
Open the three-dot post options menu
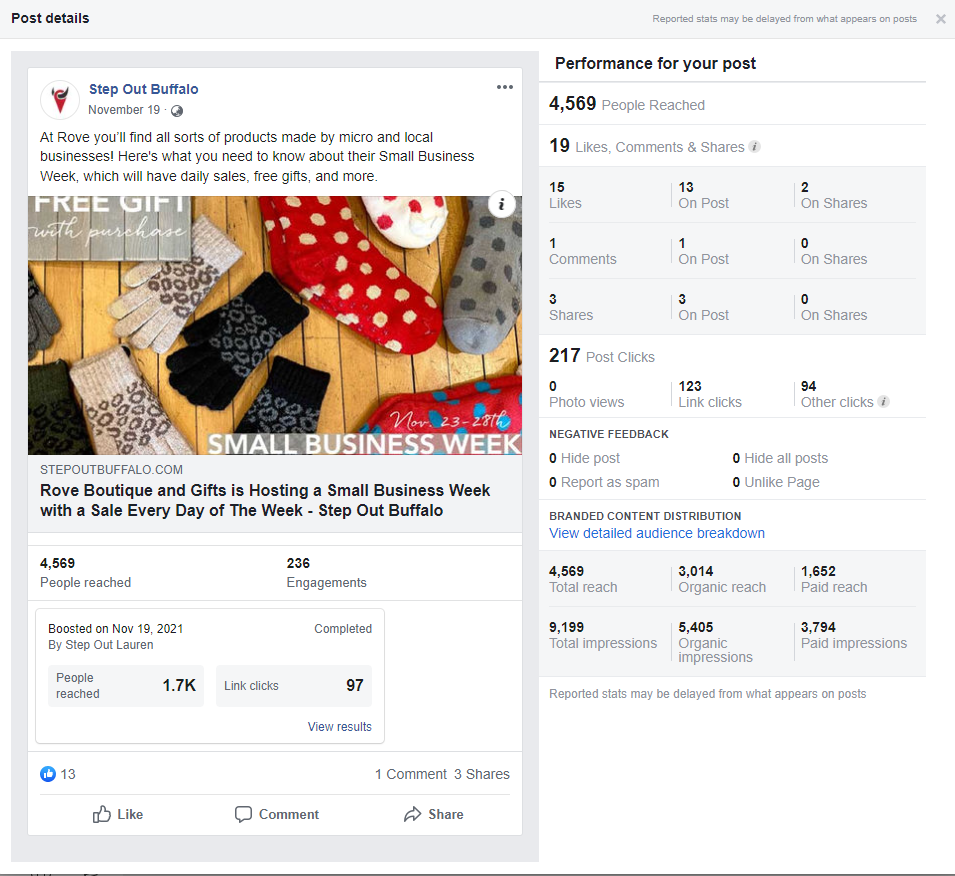point(504,87)
